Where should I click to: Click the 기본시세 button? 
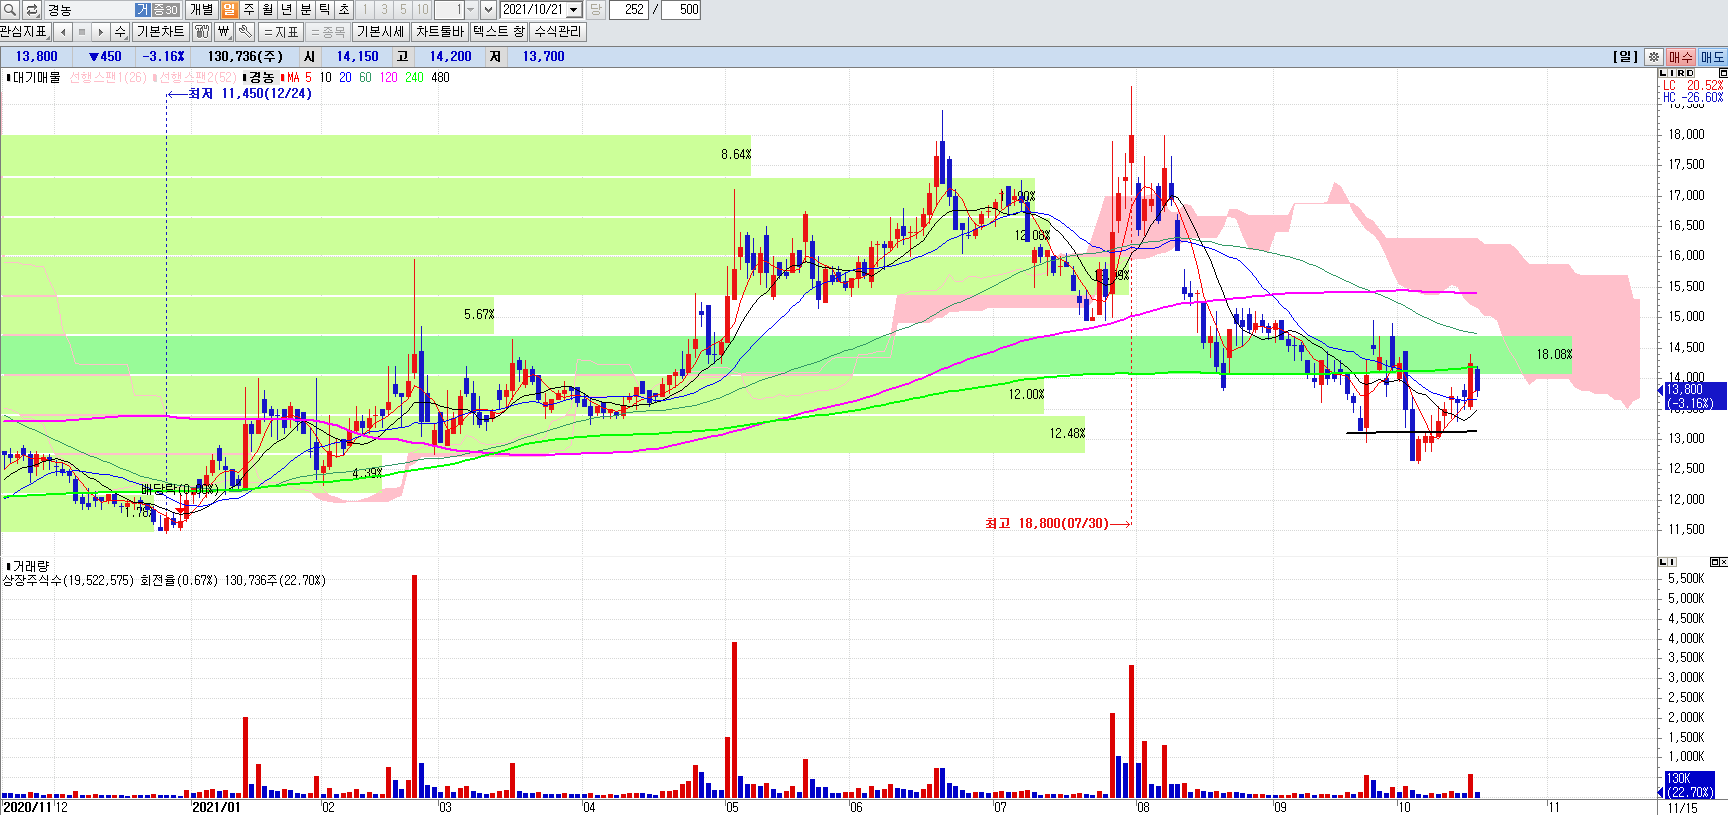[381, 32]
